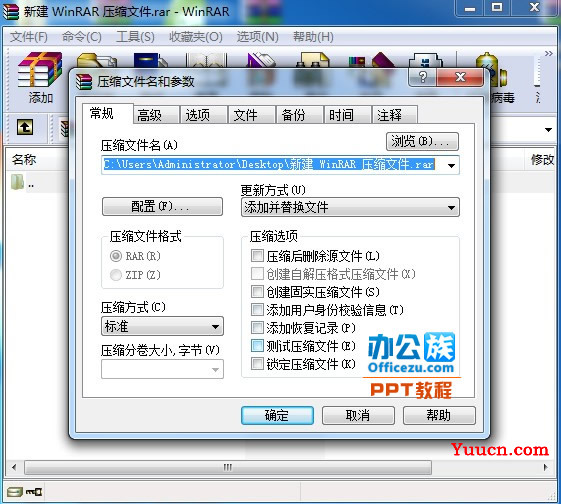Click the 配置(F)... profiles button
Screen dimensions: 561x504
point(162,206)
